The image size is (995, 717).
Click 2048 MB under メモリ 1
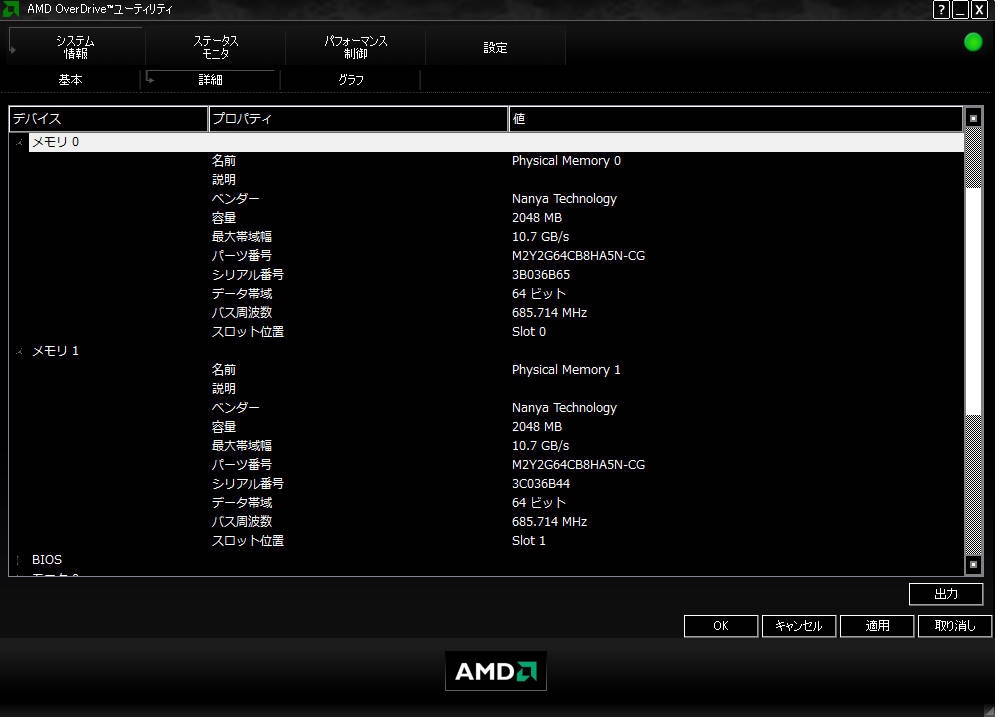537,426
